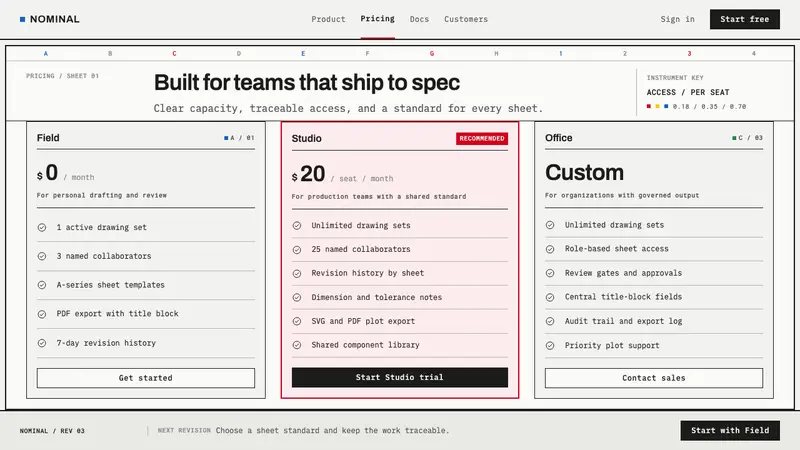Click the check icon beside 25 named collaborators
The image size is (800, 450).
[x=297, y=249]
